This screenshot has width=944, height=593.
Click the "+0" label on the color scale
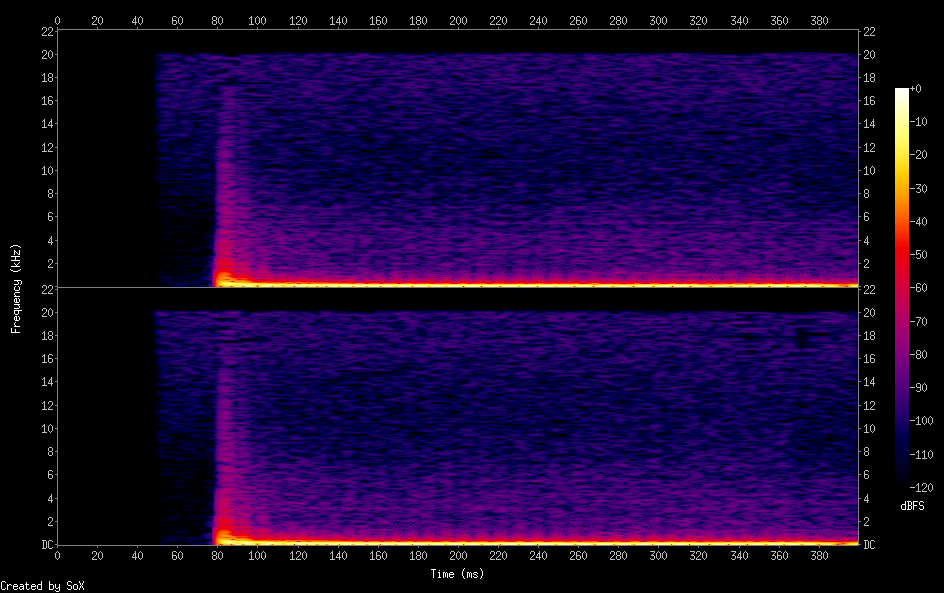click(915, 88)
